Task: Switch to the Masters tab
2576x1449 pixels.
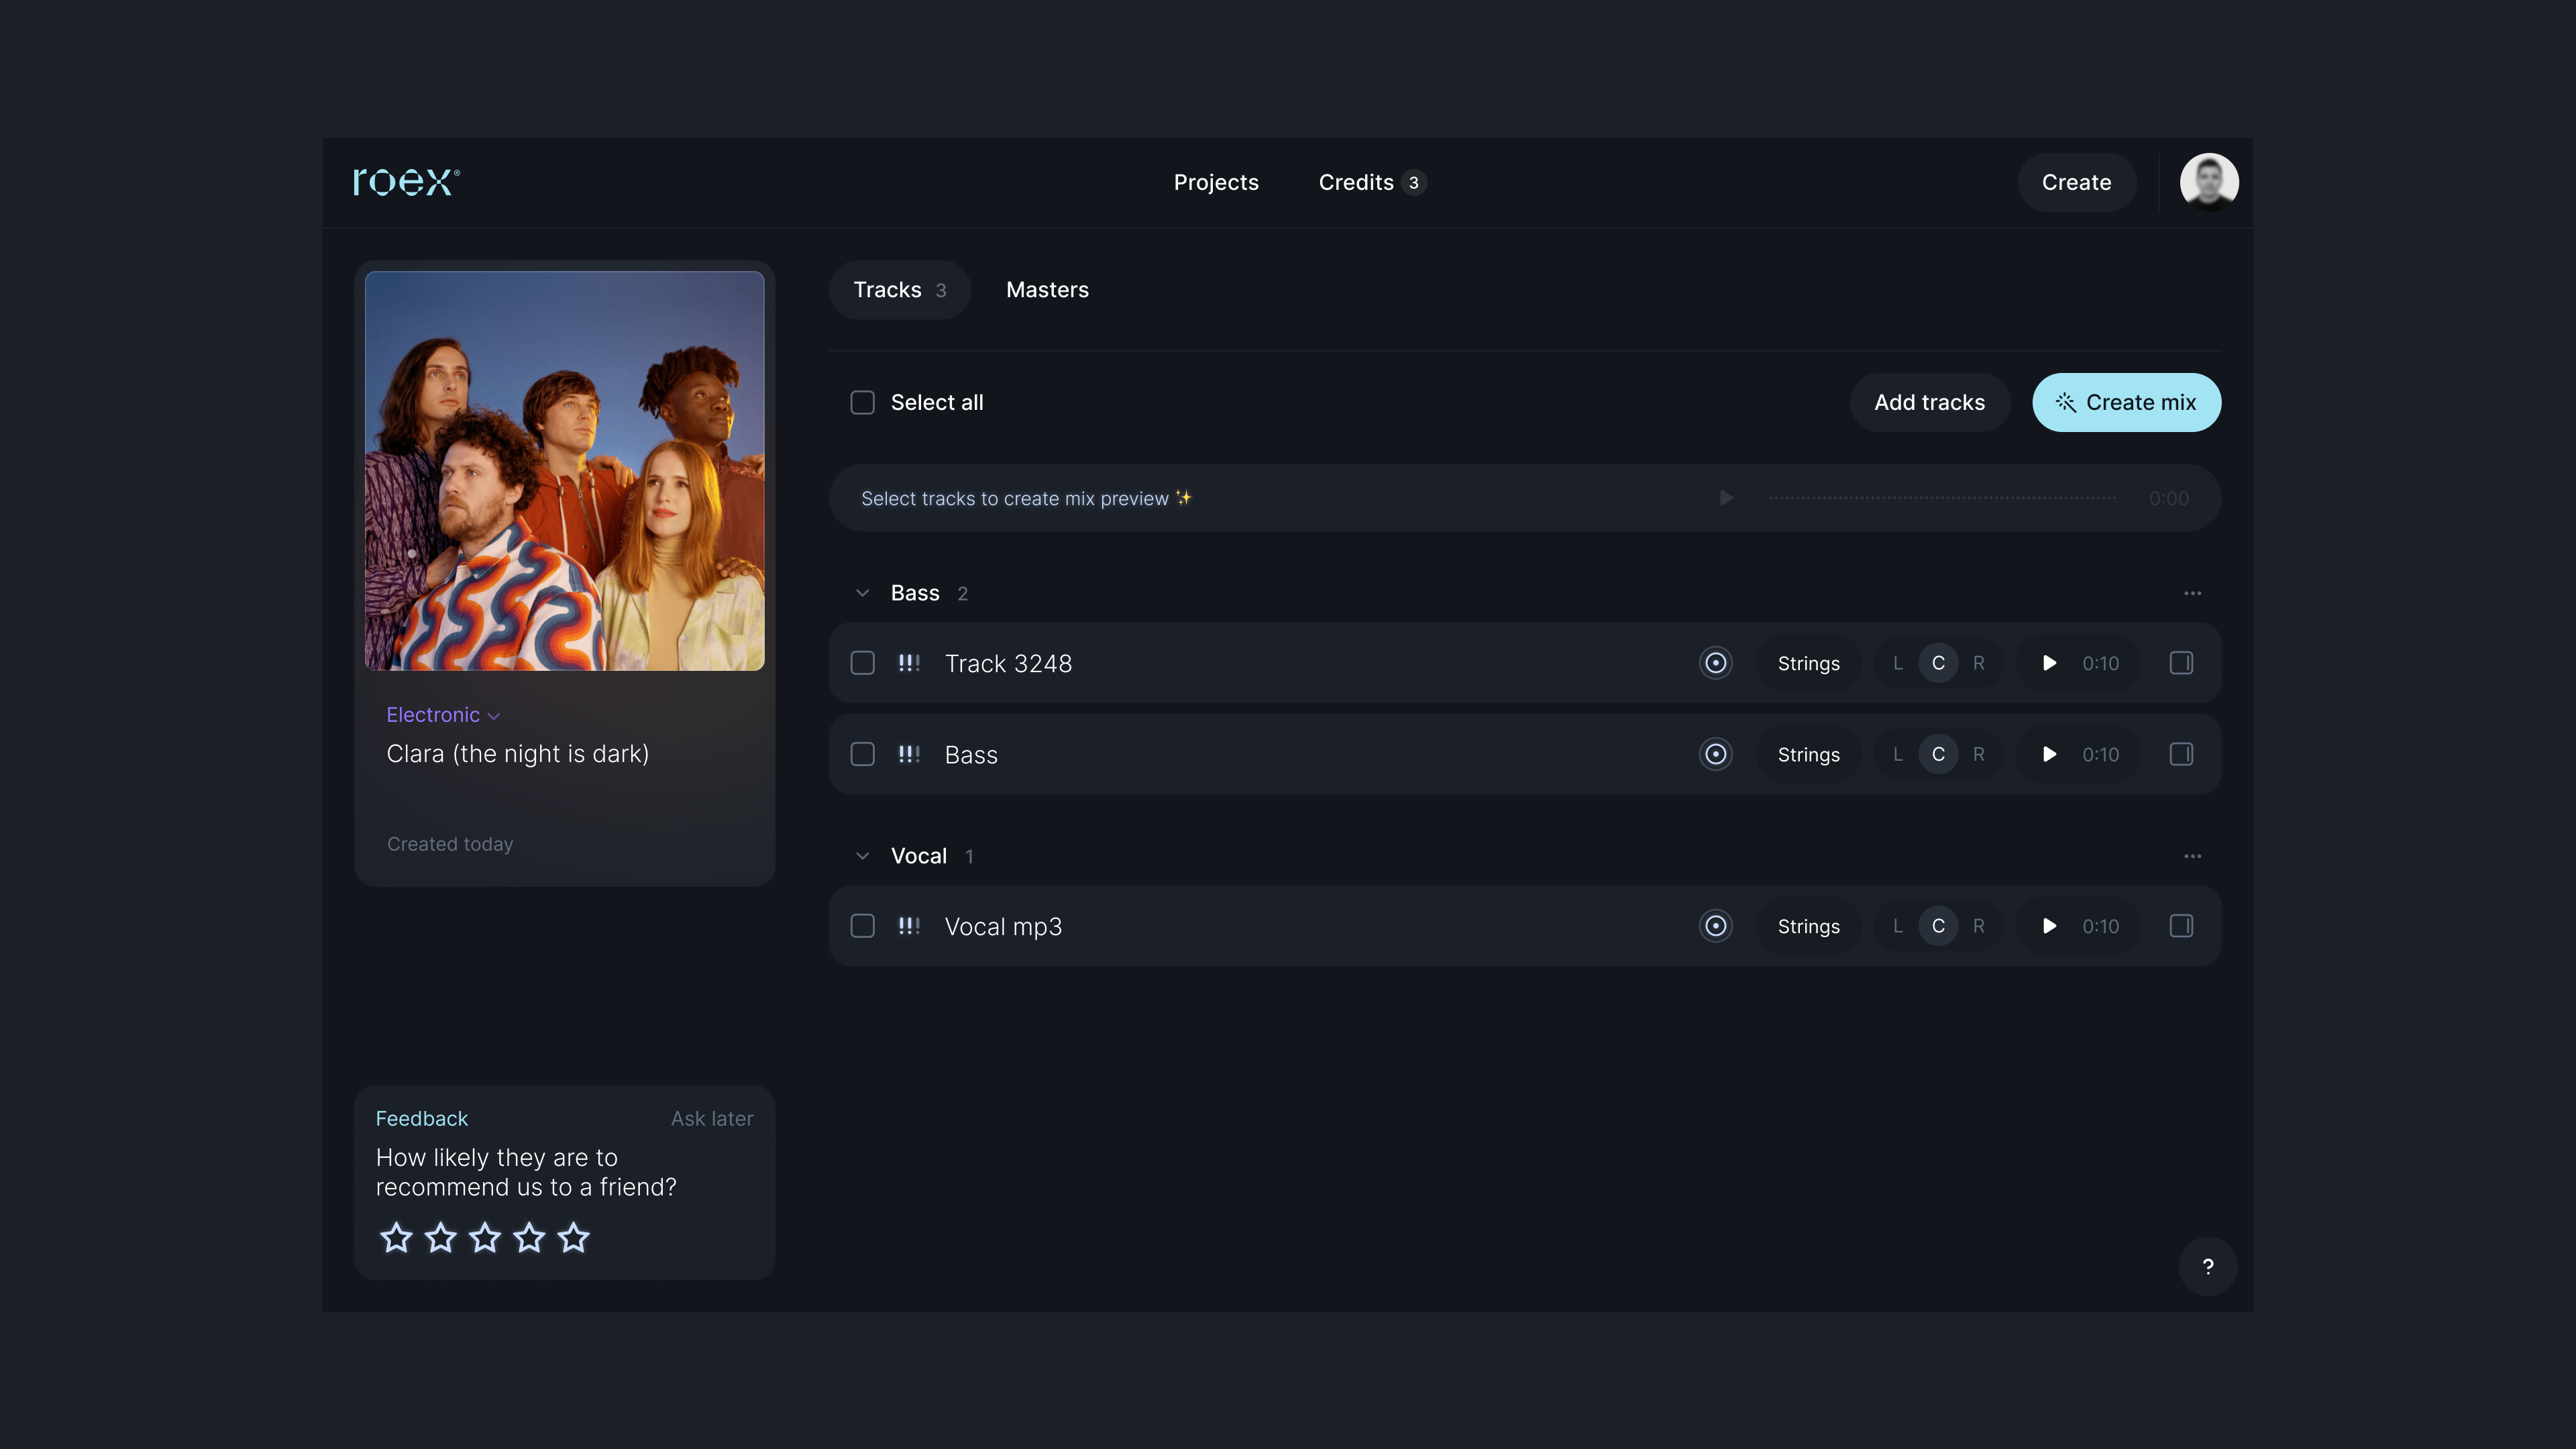Action: point(1047,290)
